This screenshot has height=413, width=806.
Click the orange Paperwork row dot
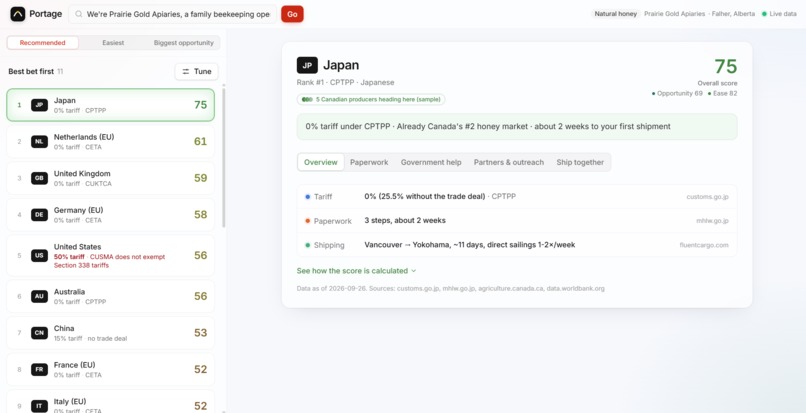pyautogui.click(x=307, y=221)
